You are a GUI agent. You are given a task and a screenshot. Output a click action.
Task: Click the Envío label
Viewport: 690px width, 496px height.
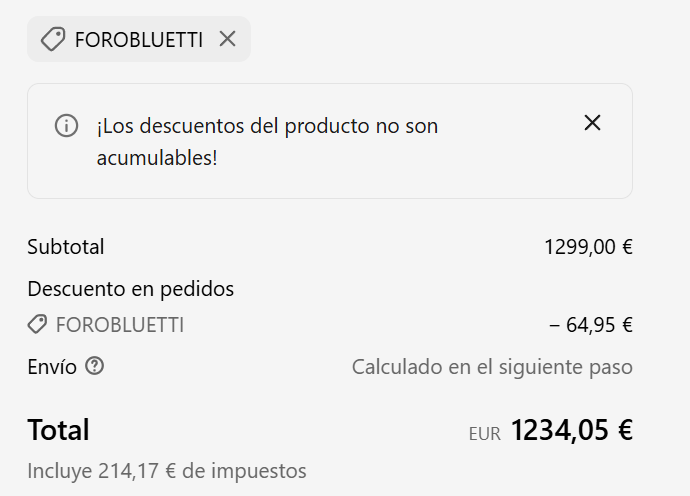52,367
